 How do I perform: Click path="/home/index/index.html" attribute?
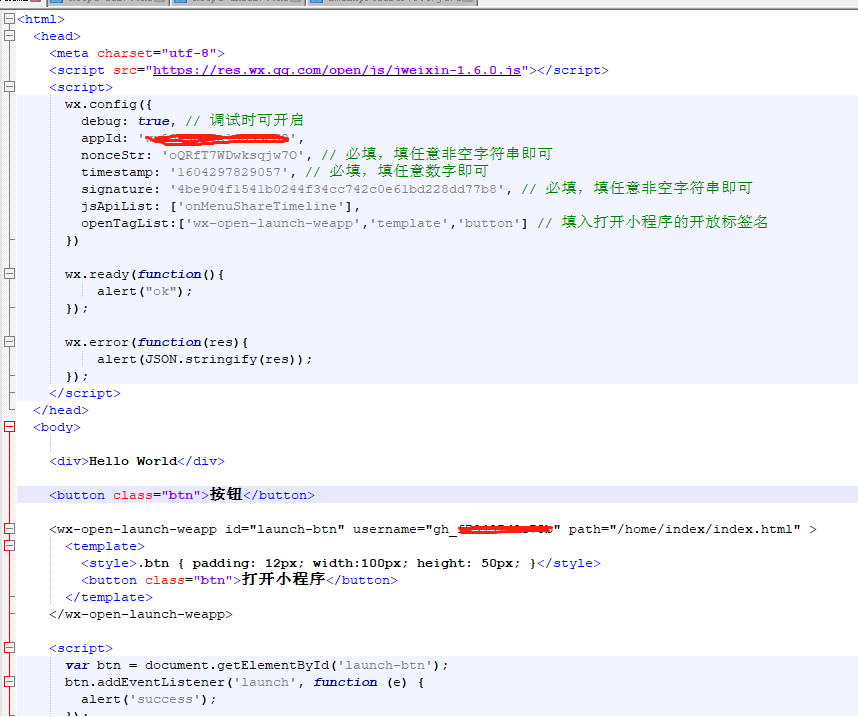pyautogui.click(x=685, y=529)
